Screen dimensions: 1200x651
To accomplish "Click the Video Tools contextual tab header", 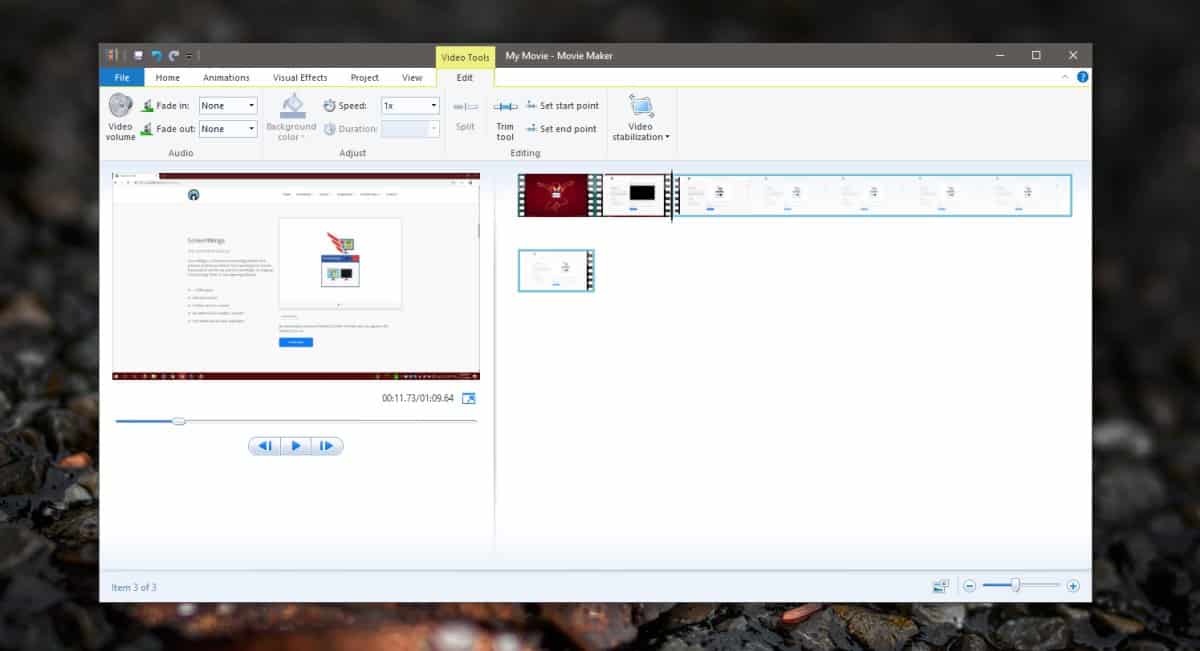I will coord(465,57).
